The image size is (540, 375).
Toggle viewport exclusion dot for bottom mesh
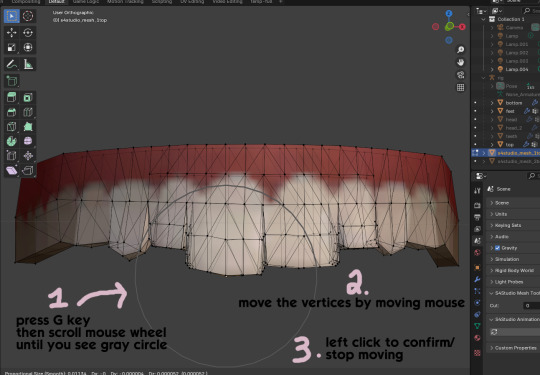point(475,103)
